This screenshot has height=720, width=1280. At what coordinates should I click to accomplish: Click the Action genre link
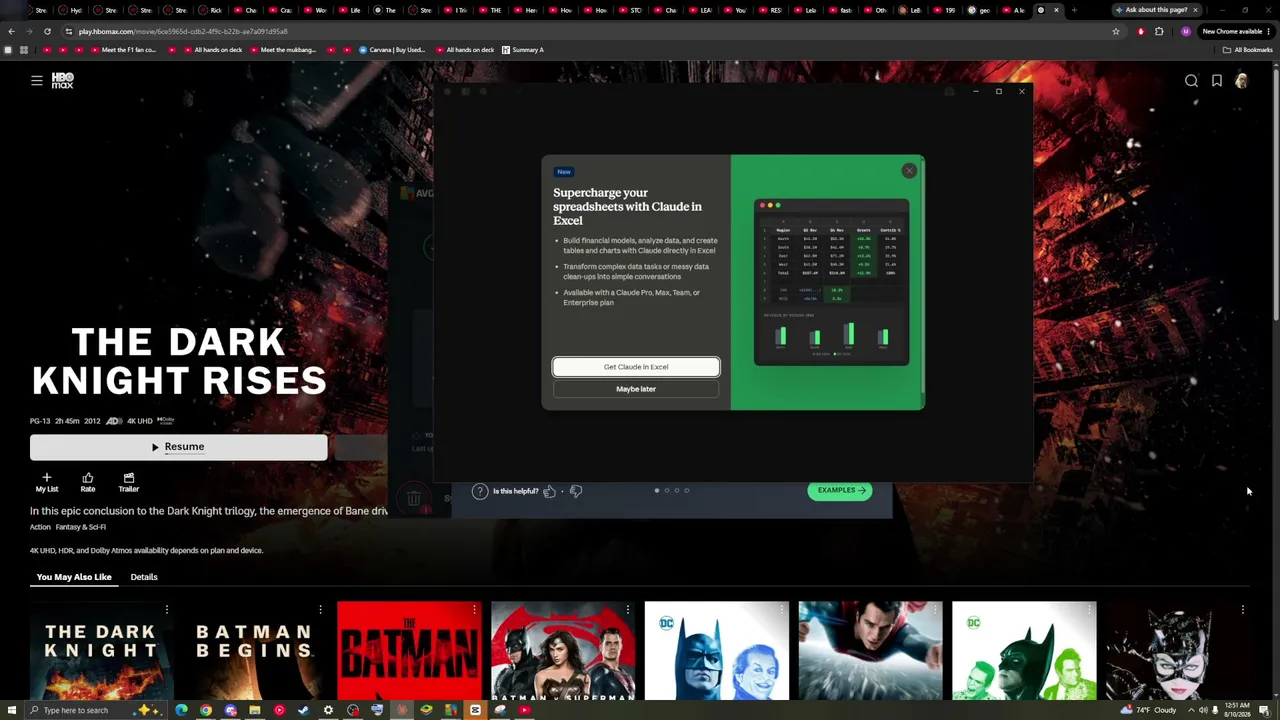(x=40, y=527)
